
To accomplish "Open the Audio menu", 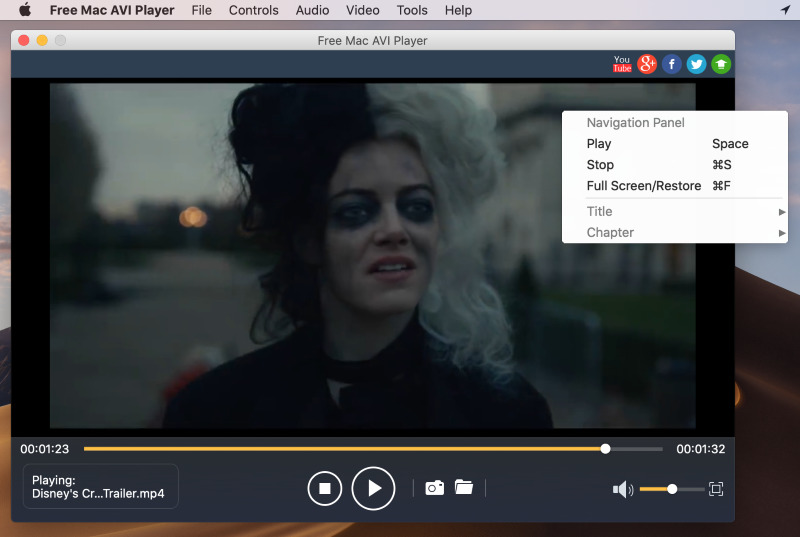I will click(312, 10).
